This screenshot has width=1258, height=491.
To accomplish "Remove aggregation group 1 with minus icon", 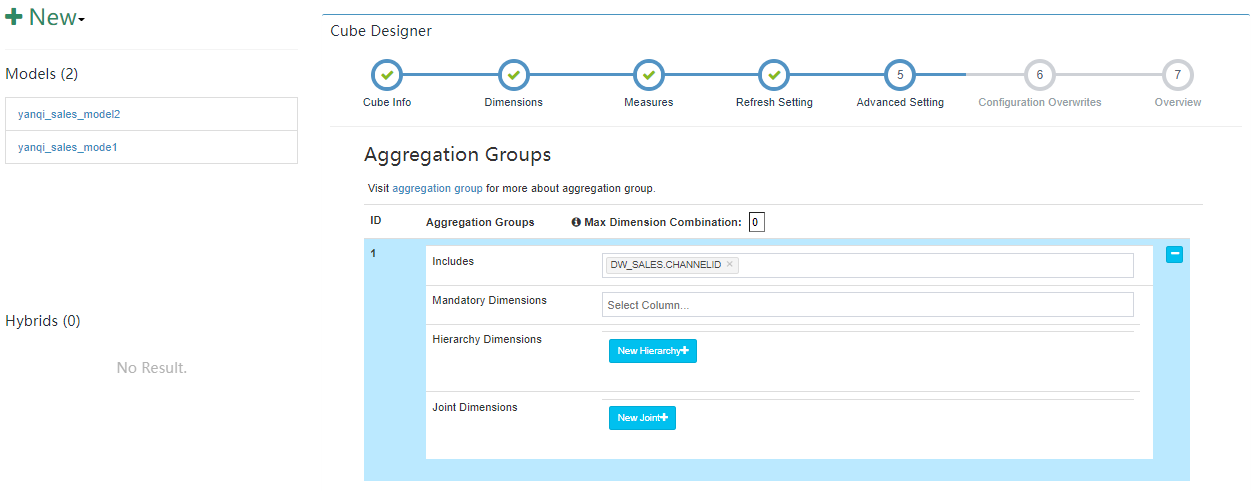I will click(1175, 255).
